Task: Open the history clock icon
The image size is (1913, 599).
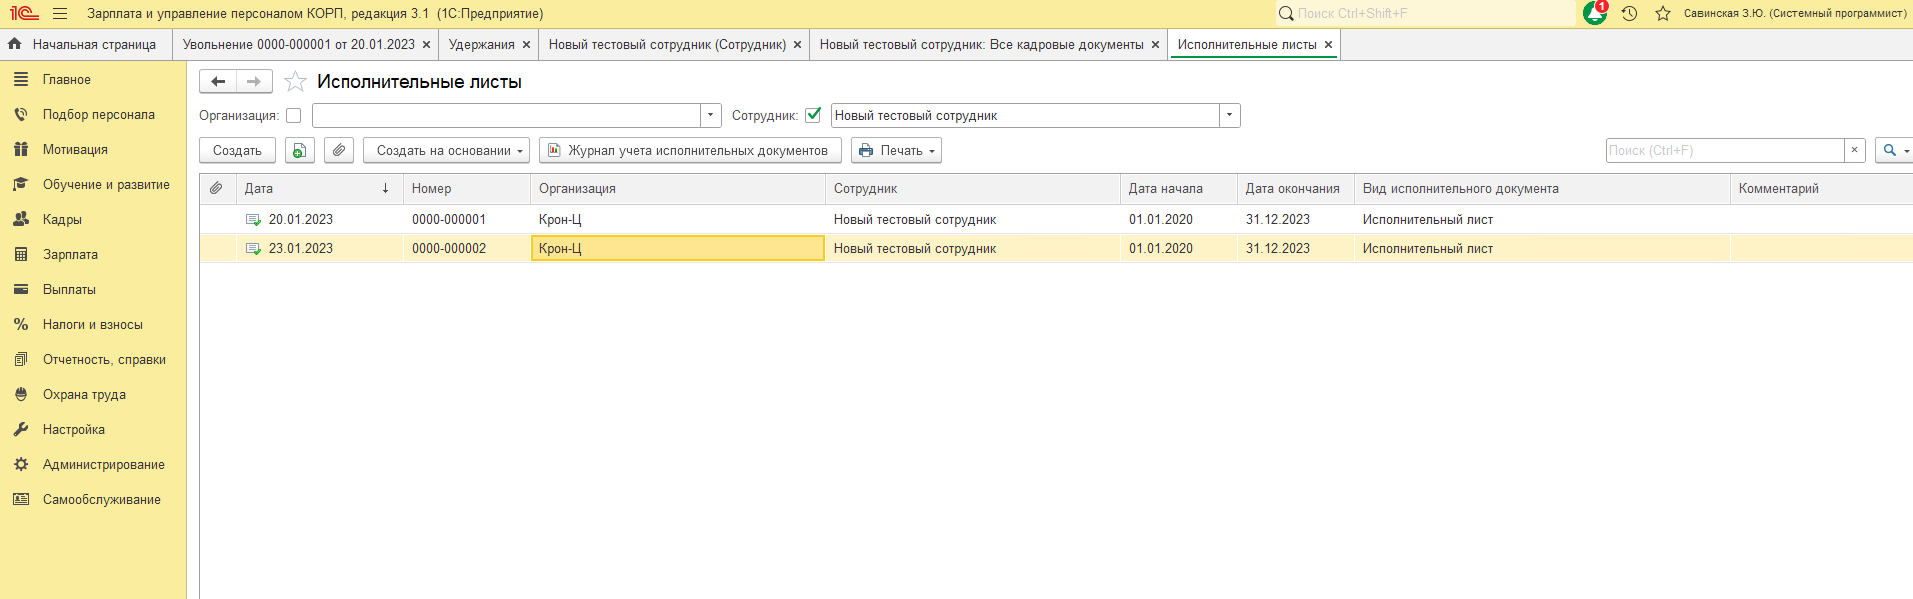Action: (1629, 14)
